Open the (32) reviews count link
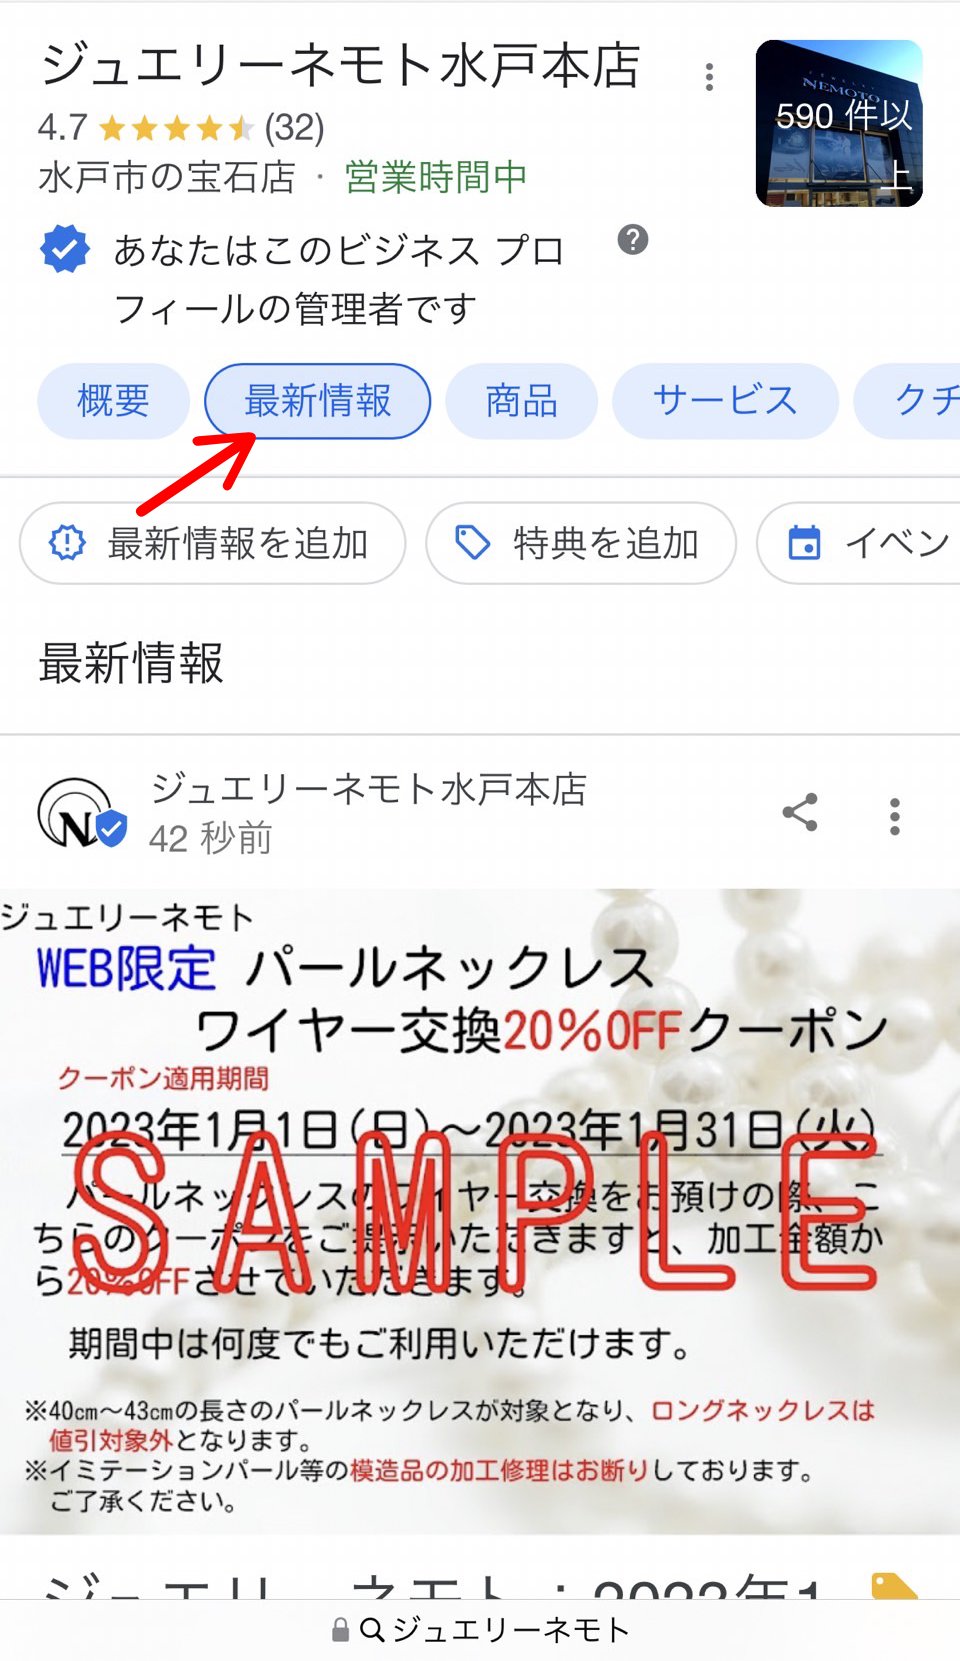This screenshot has width=960, height=1661. (x=294, y=128)
